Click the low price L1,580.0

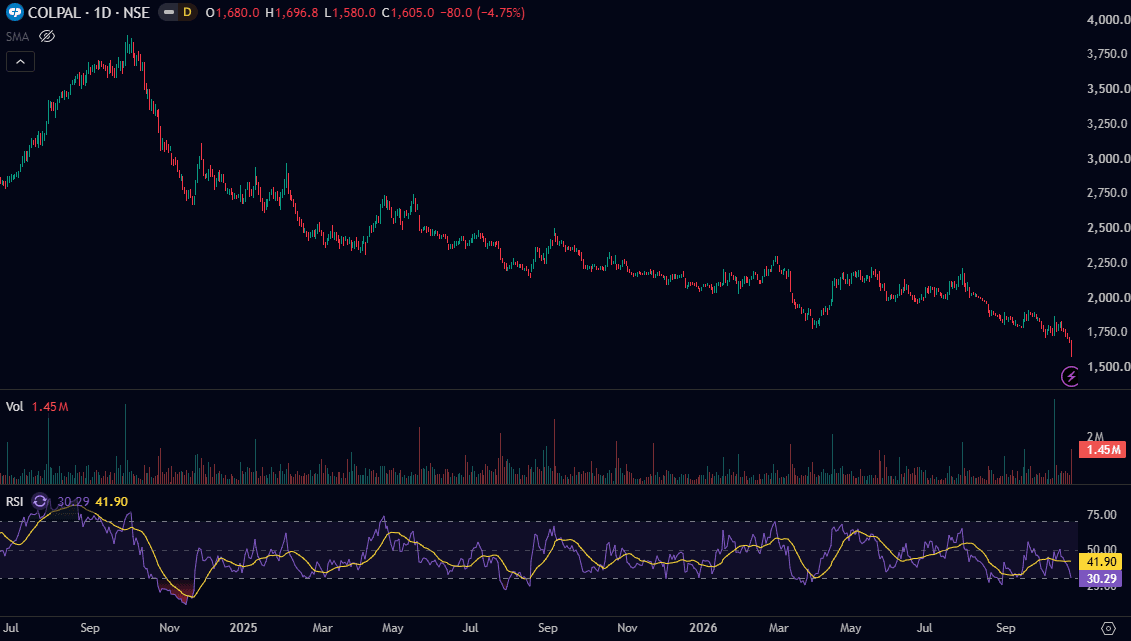pos(350,12)
